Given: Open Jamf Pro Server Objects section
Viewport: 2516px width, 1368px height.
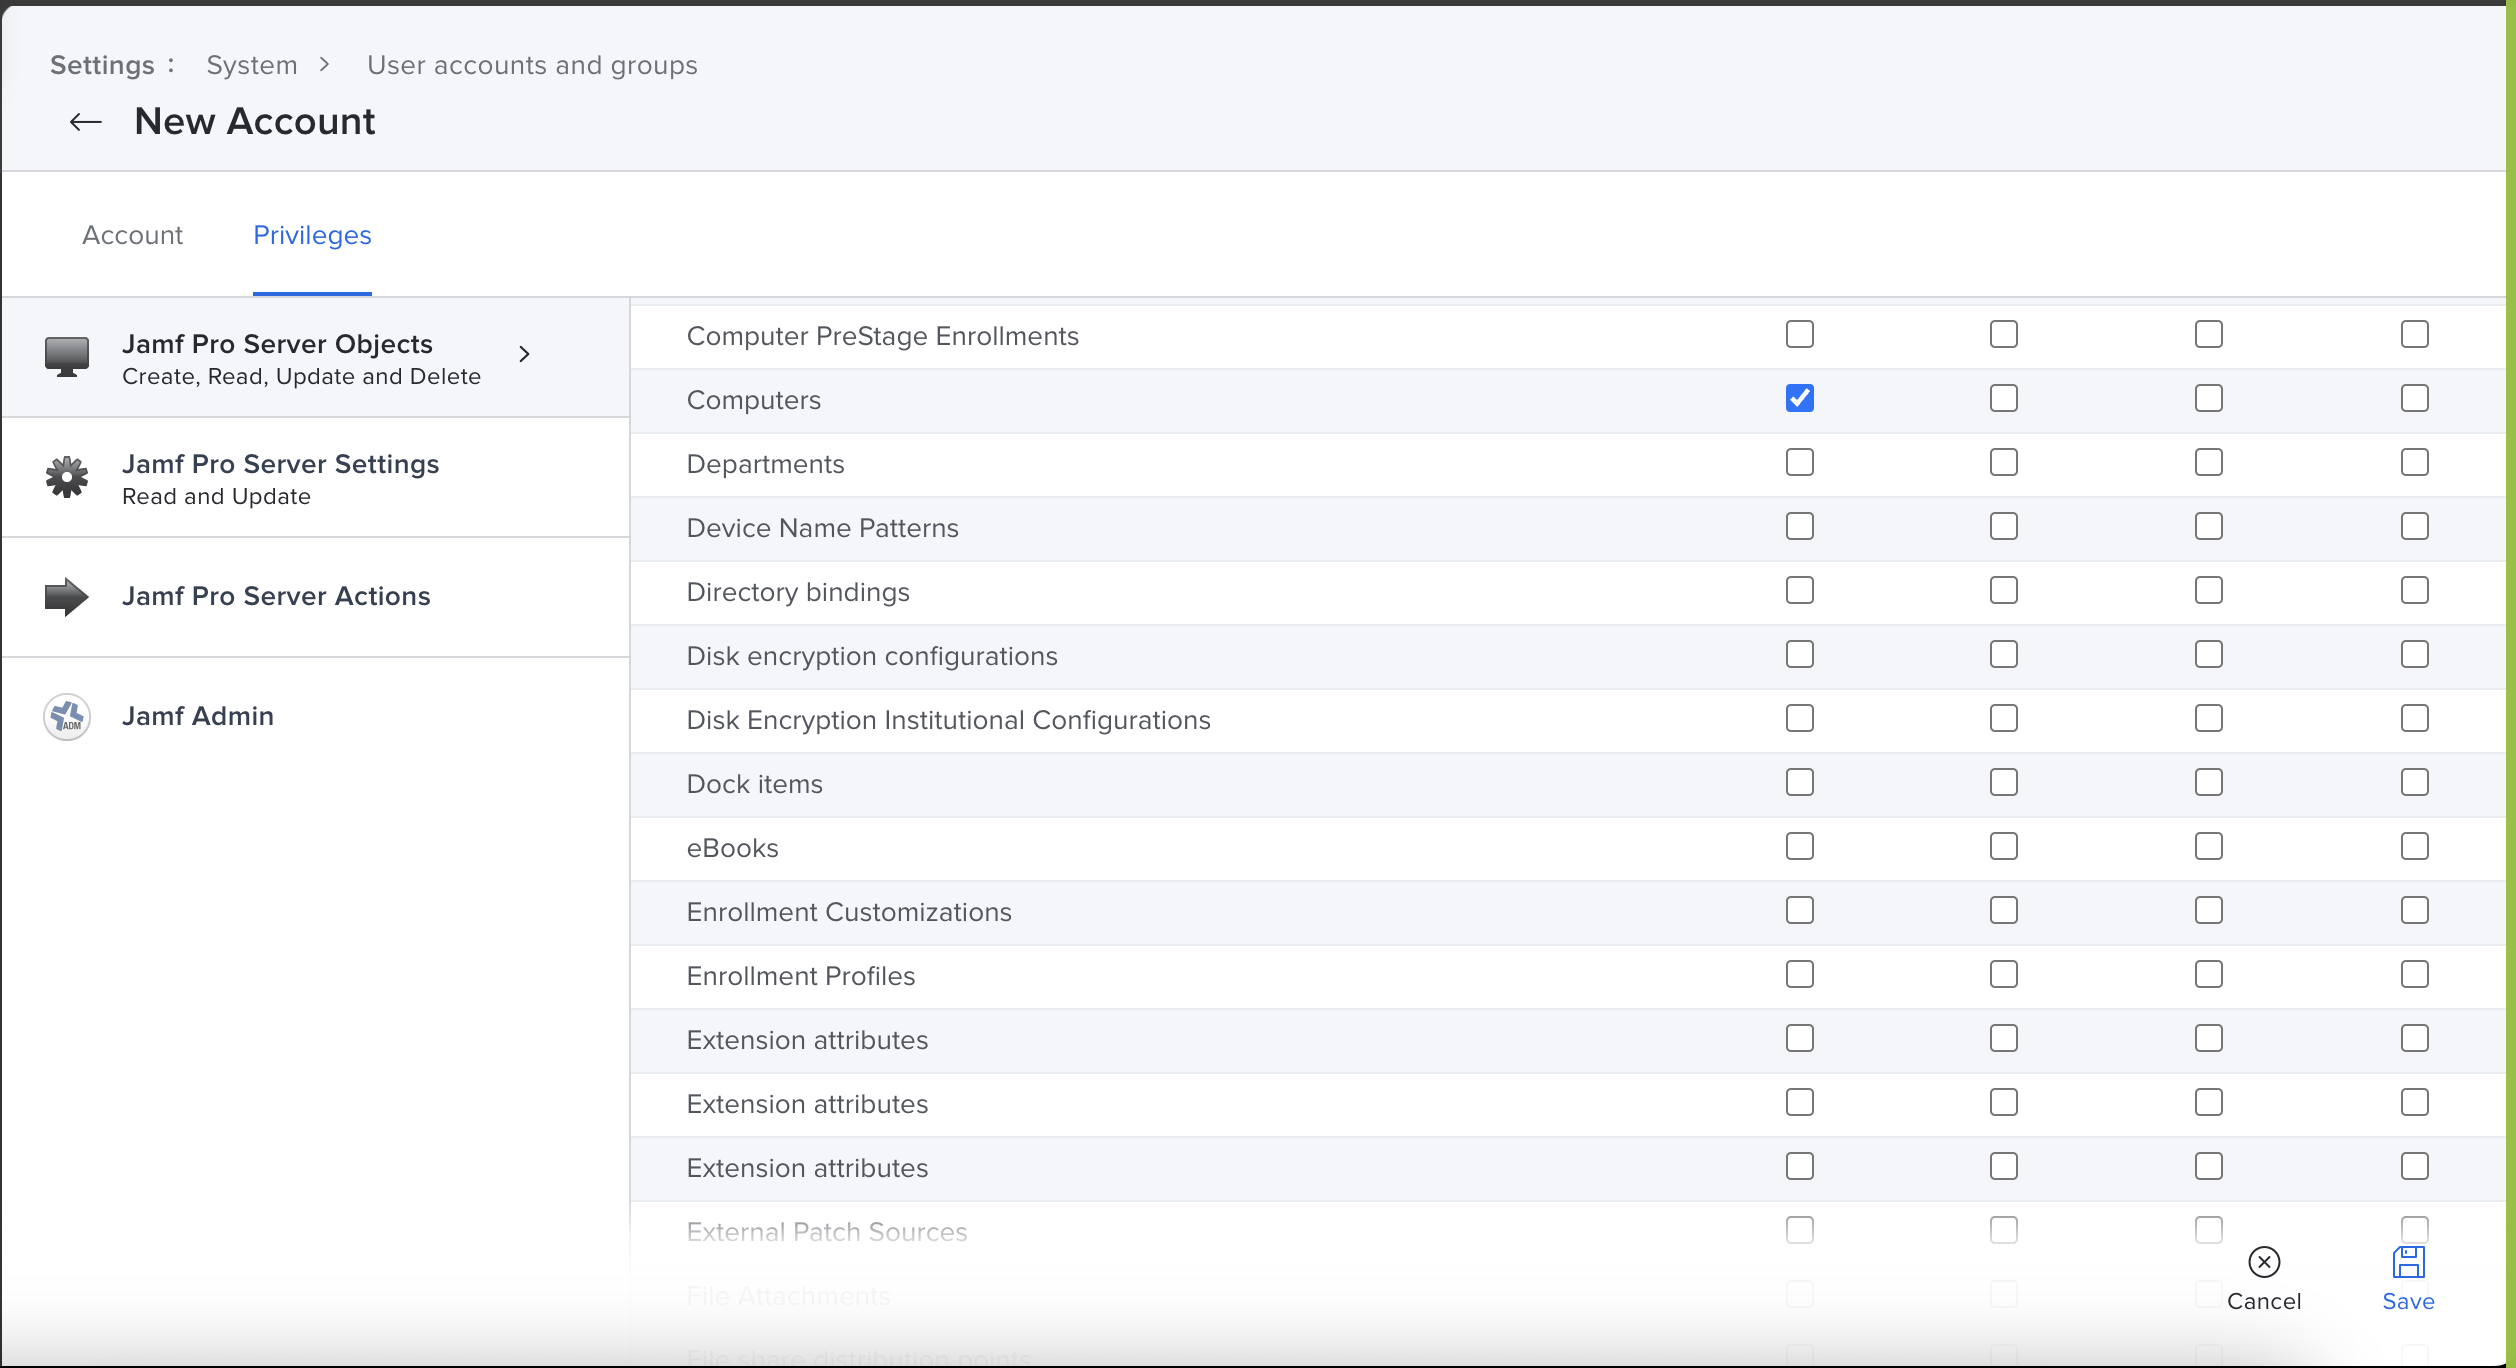Looking at the screenshot, I should tap(316, 358).
